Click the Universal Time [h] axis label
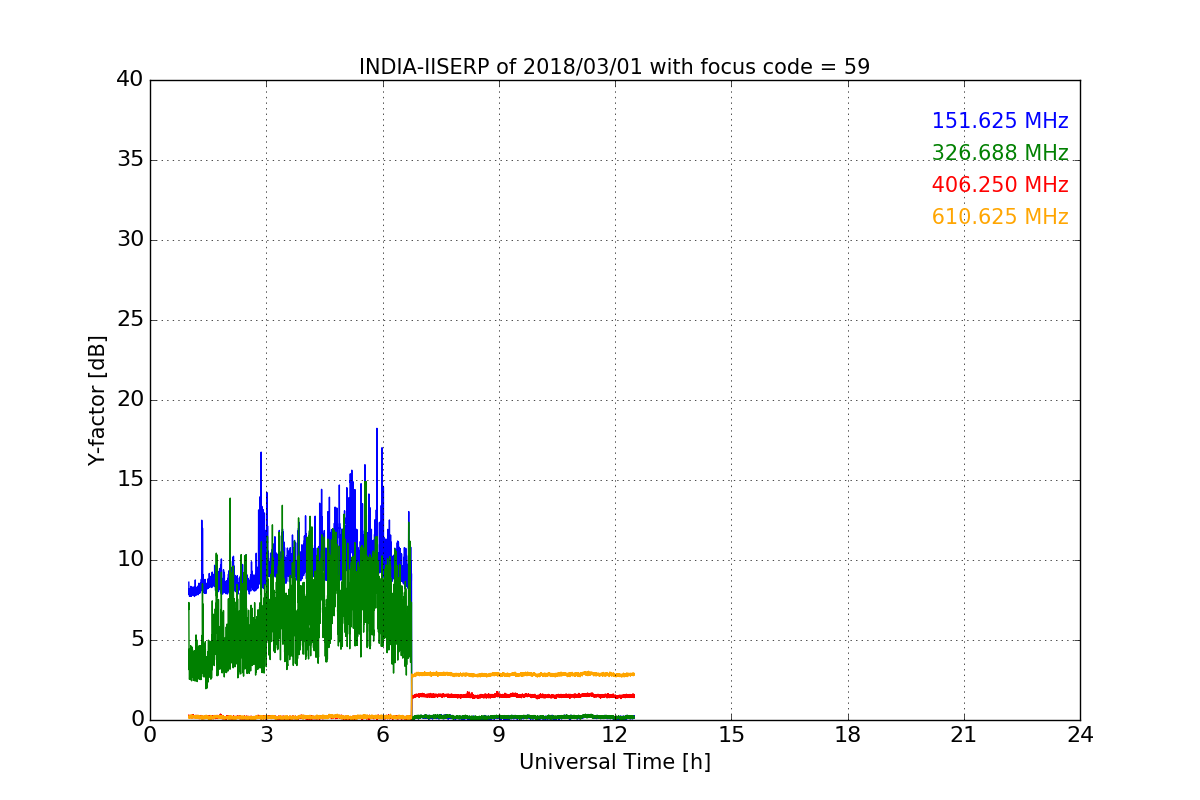The height and width of the screenshot is (800, 1200). tap(614, 762)
